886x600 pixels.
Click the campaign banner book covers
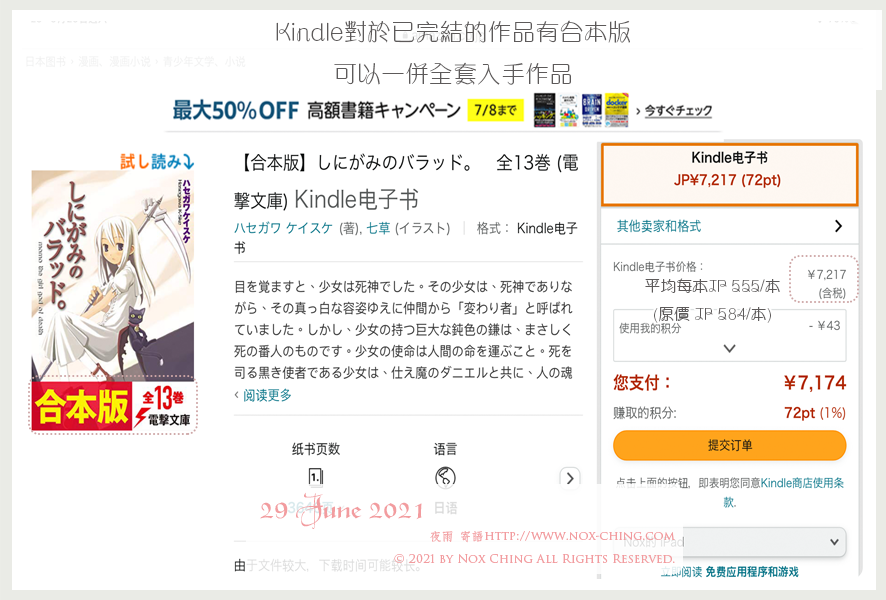(581, 110)
